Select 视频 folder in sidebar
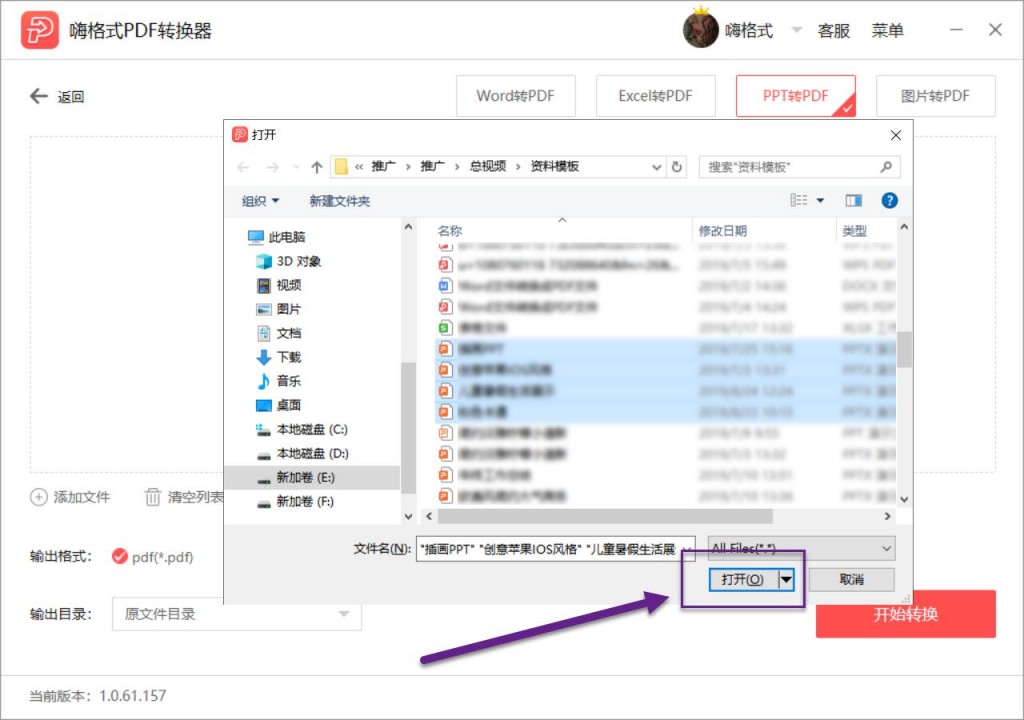The image size is (1024, 720). pos(279,285)
